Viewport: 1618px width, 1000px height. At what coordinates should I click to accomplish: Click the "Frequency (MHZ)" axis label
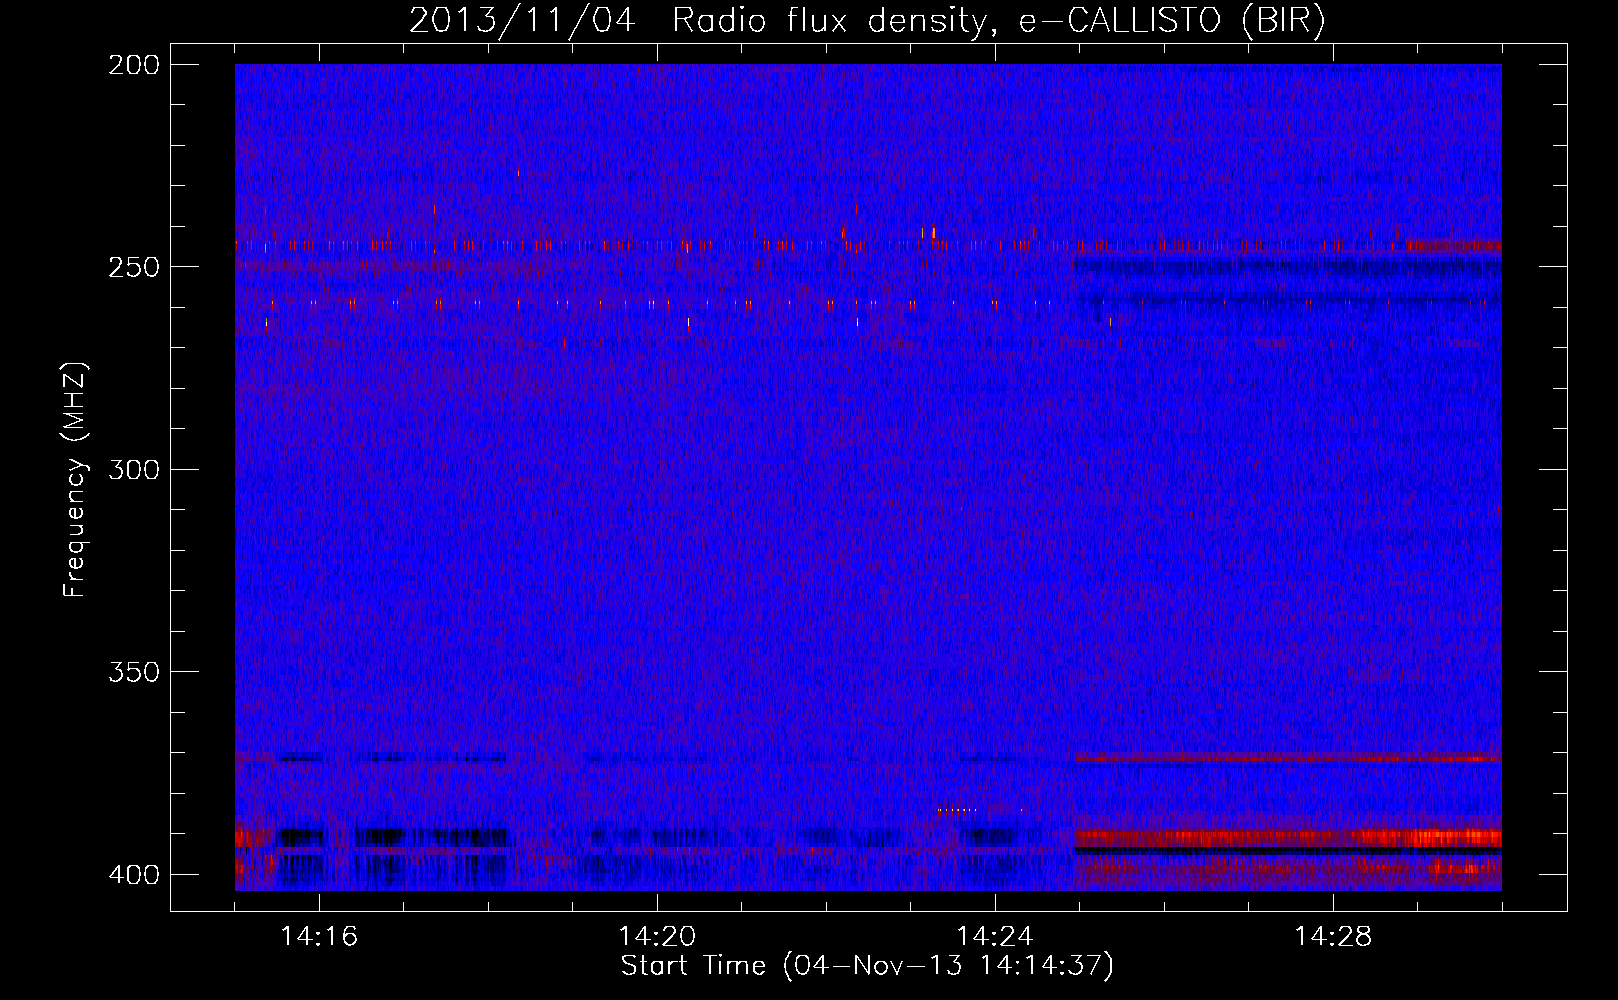pyautogui.click(x=75, y=480)
